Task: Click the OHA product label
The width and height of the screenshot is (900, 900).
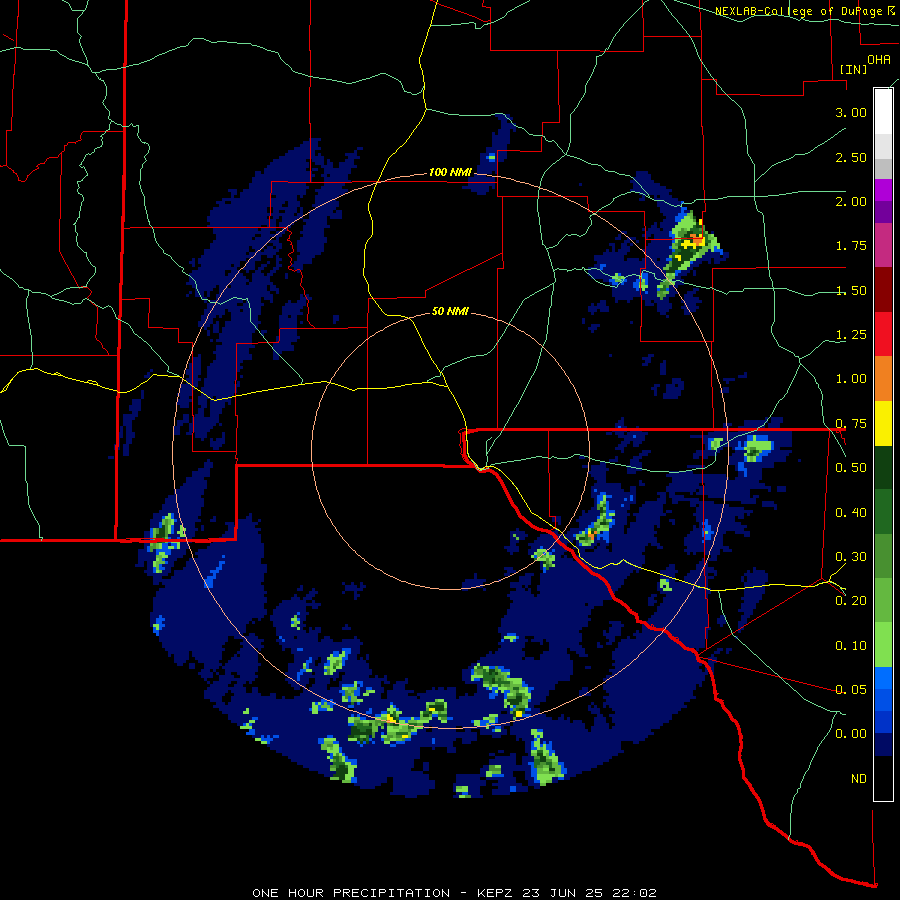Action: (x=879, y=60)
